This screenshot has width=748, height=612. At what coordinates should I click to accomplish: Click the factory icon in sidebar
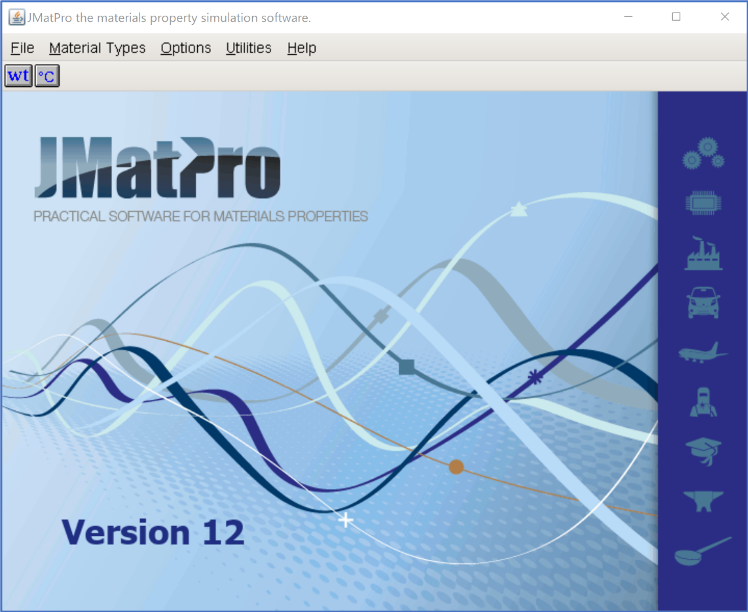(x=703, y=253)
